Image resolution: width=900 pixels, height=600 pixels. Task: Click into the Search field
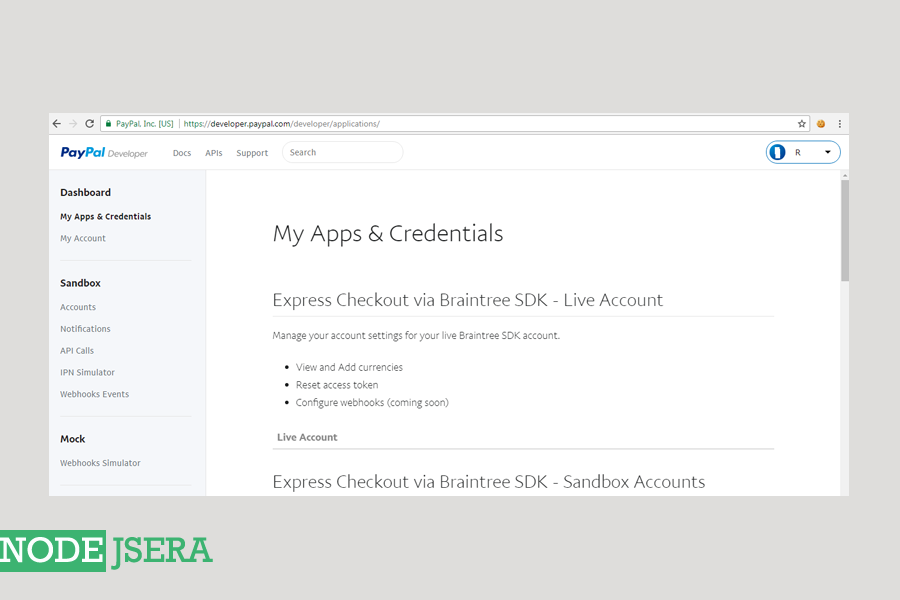pos(343,152)
